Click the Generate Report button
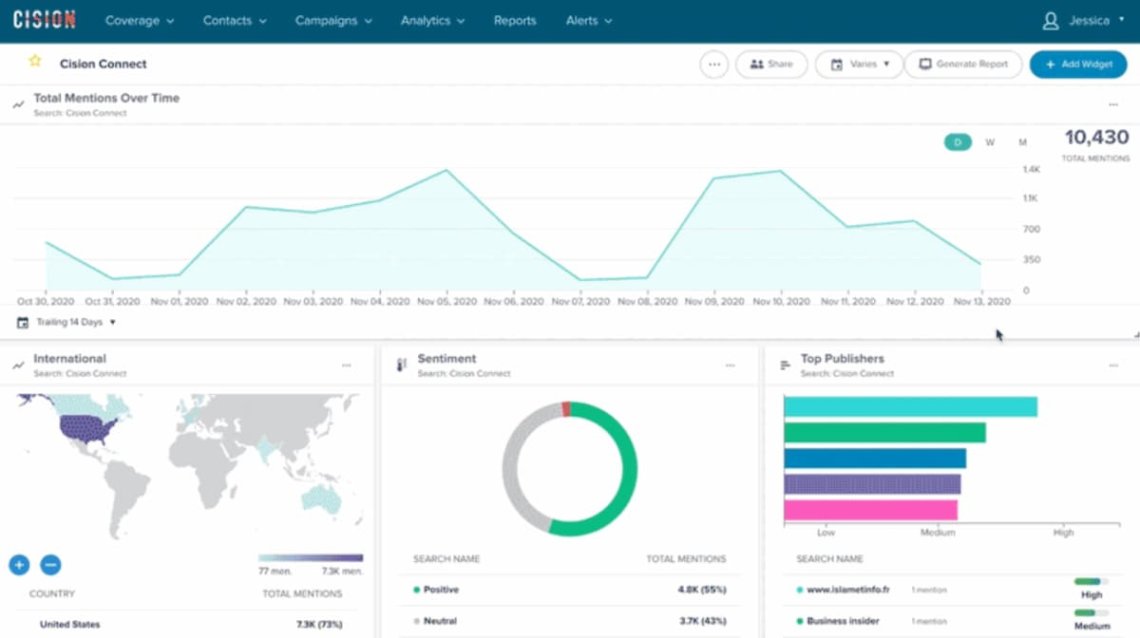The image size is (1140, 638). (963, 64)
